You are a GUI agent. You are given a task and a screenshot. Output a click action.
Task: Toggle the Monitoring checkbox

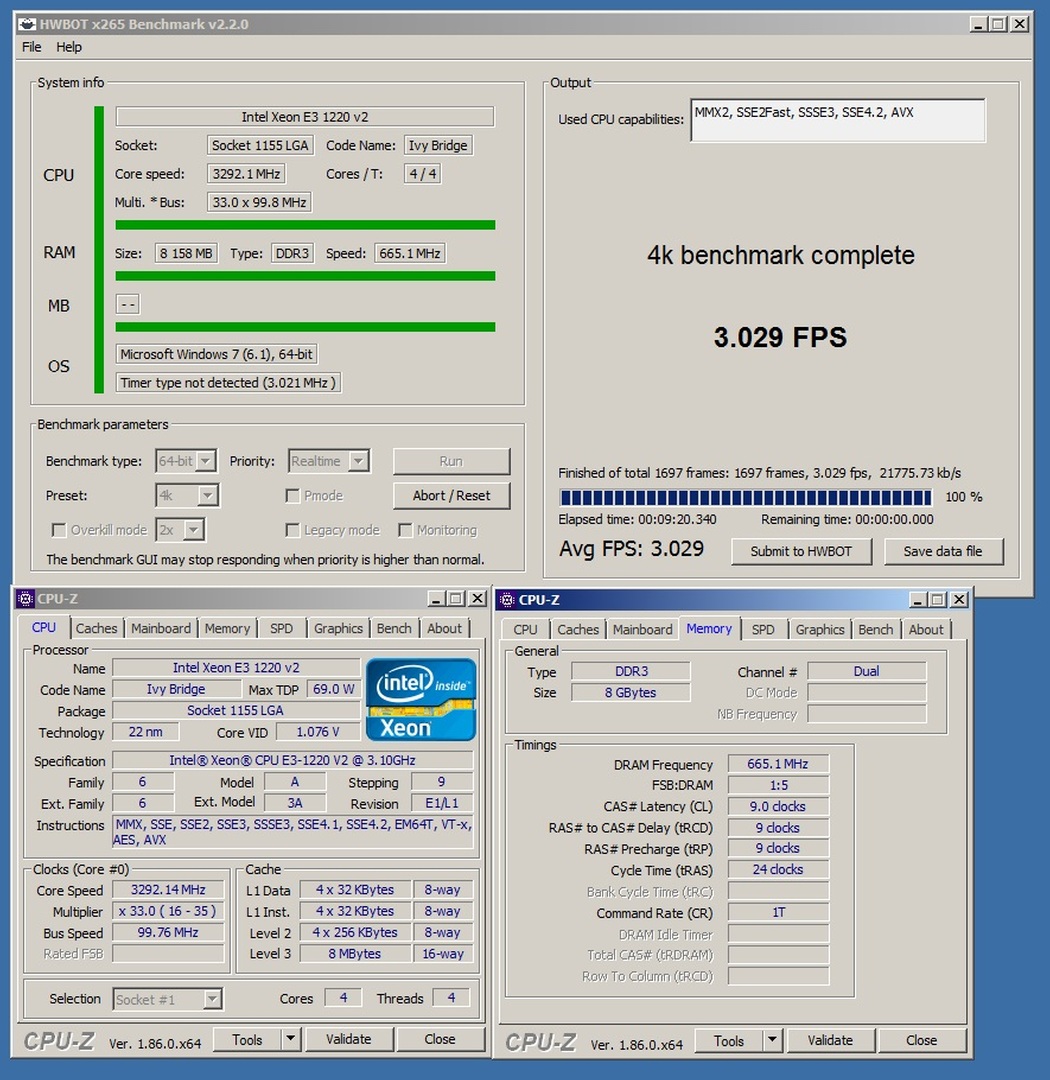tap(405, 530)
